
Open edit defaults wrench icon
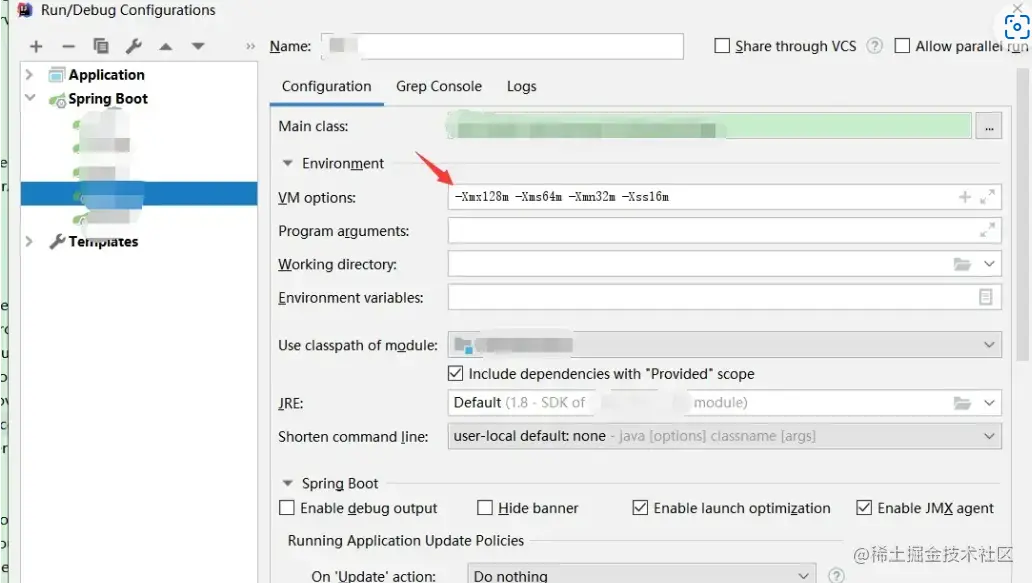pos(134,46)
